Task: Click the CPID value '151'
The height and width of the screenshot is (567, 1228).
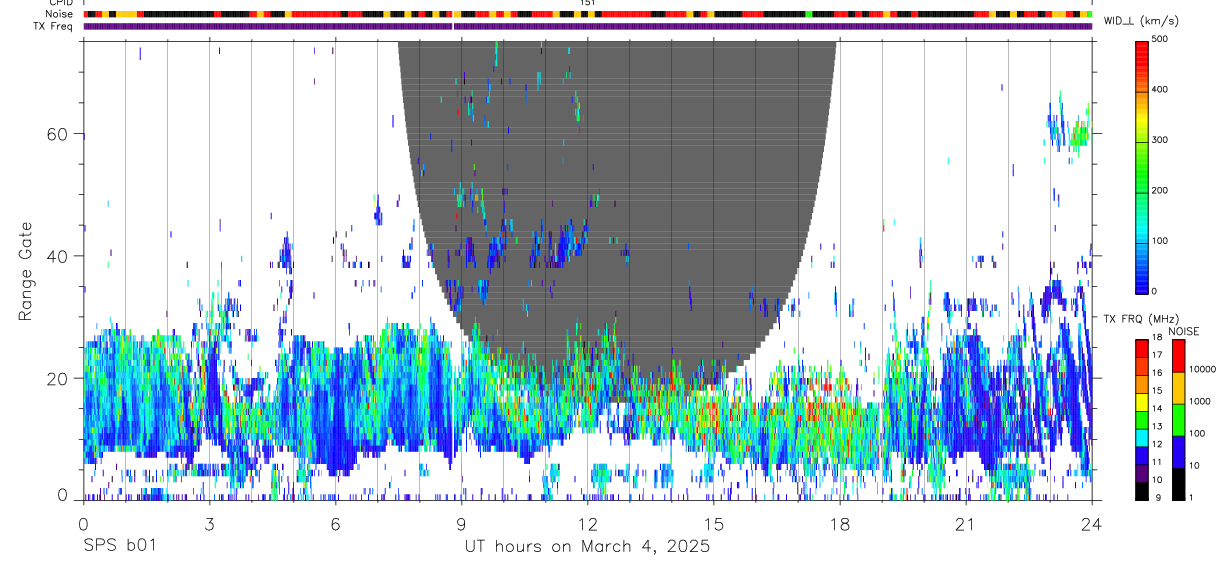Action: [x=588, y=3]
